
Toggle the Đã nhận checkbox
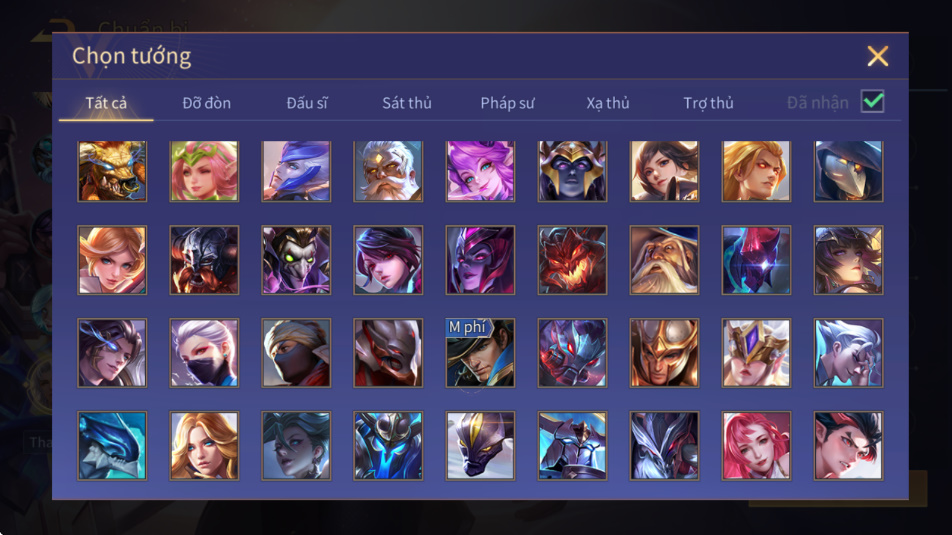872,101
